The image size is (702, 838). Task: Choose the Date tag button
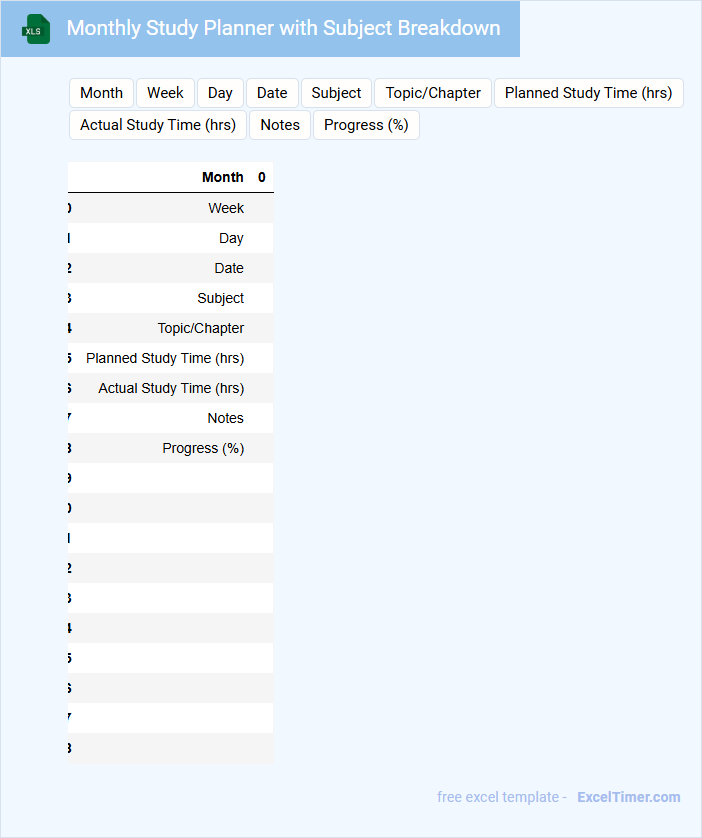coord(272,93)
